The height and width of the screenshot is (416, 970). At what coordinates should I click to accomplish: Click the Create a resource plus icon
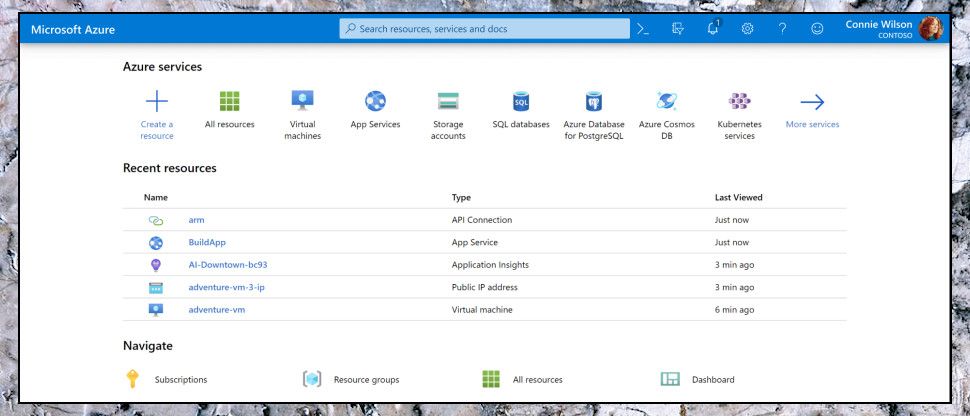157,101
